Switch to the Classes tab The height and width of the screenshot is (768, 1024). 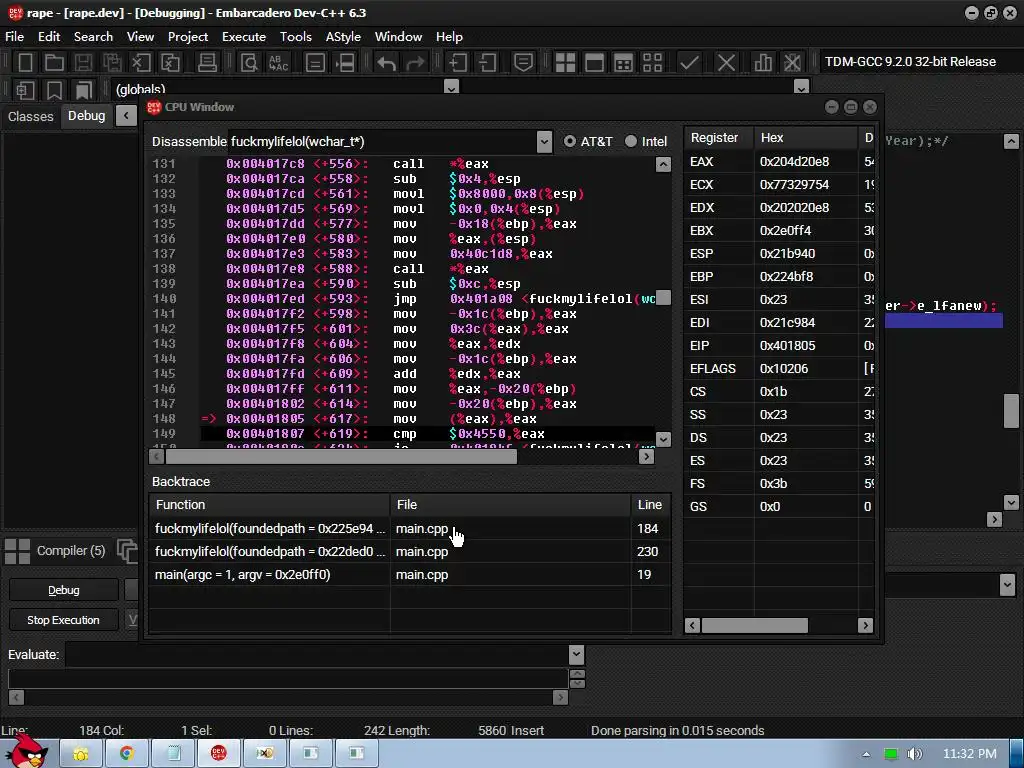(31, 116)
